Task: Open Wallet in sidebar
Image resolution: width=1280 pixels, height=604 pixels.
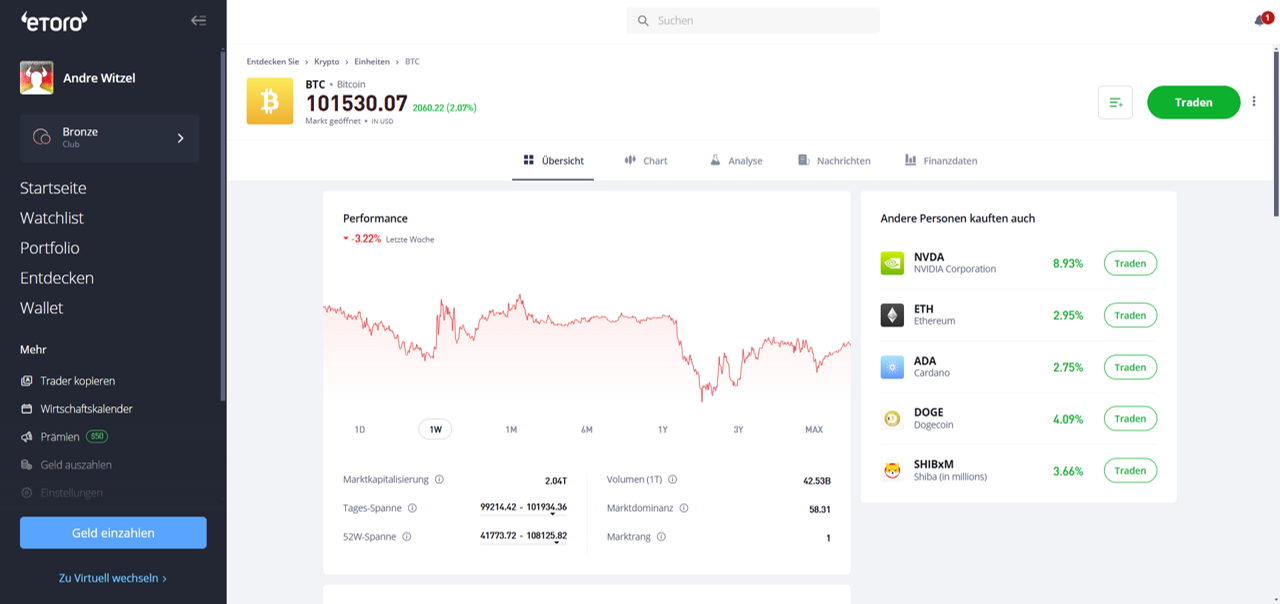Action: tap(42, 308)
